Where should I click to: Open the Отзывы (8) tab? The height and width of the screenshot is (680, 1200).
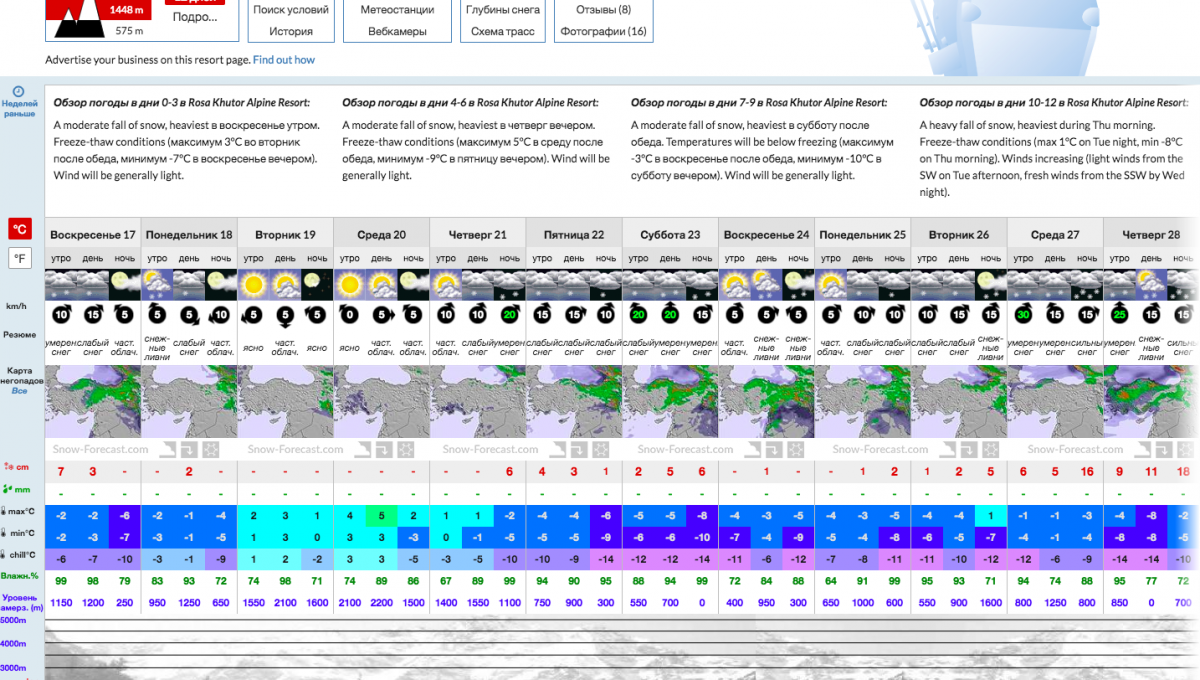(x=604, y=10)
